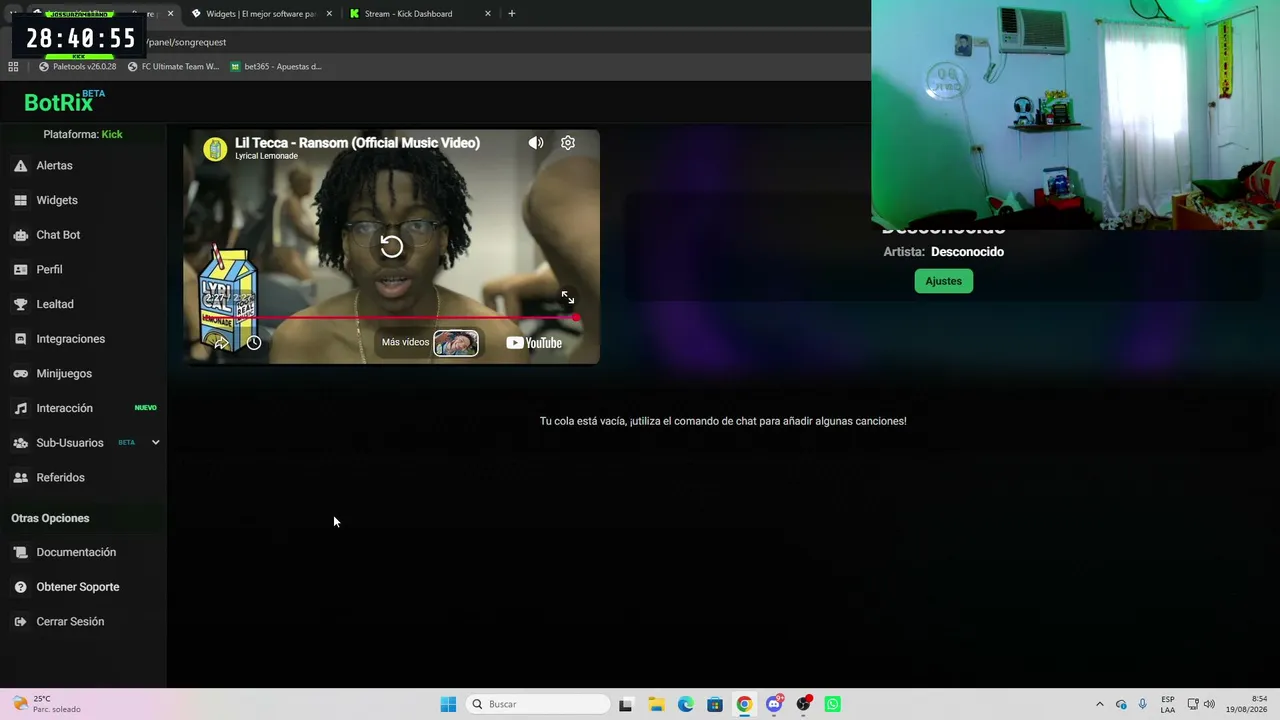
Task: Seek using the red video progress bar
Action: pos(392,318)
